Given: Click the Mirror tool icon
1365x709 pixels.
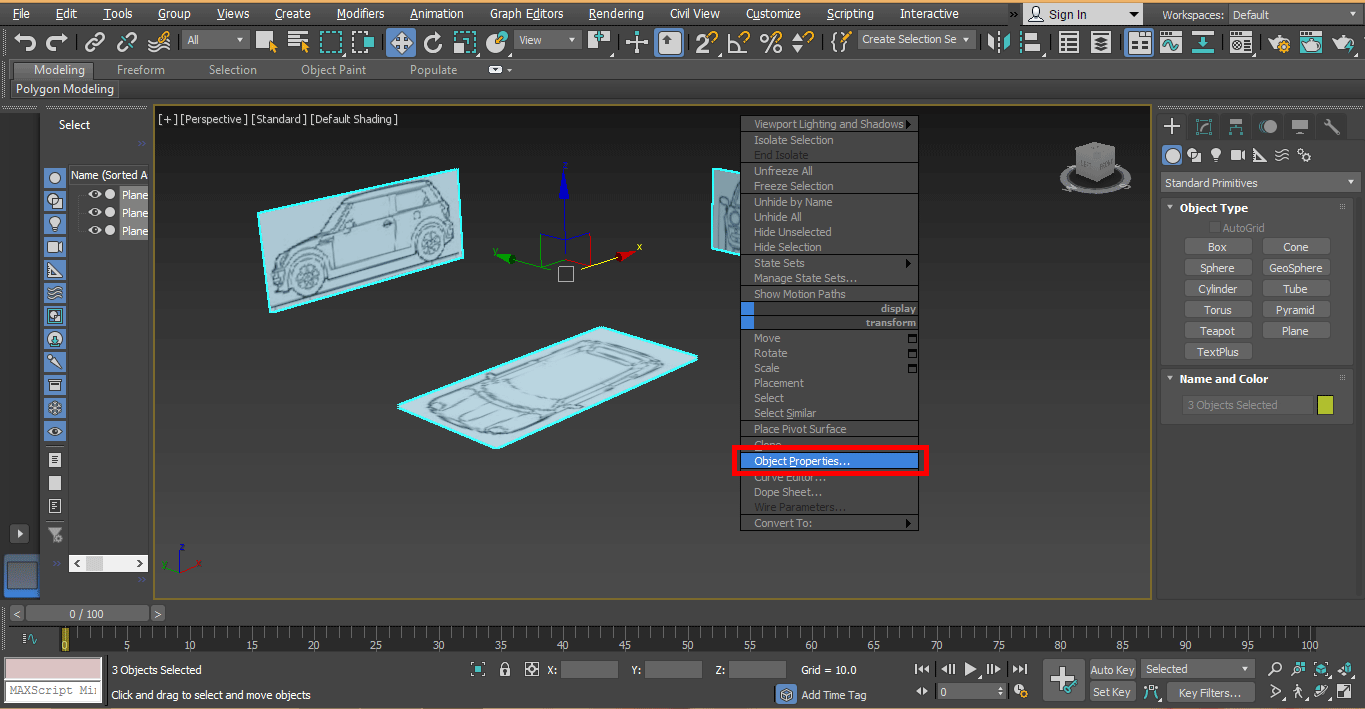Looking at the screenshot, I should (998, 42).
